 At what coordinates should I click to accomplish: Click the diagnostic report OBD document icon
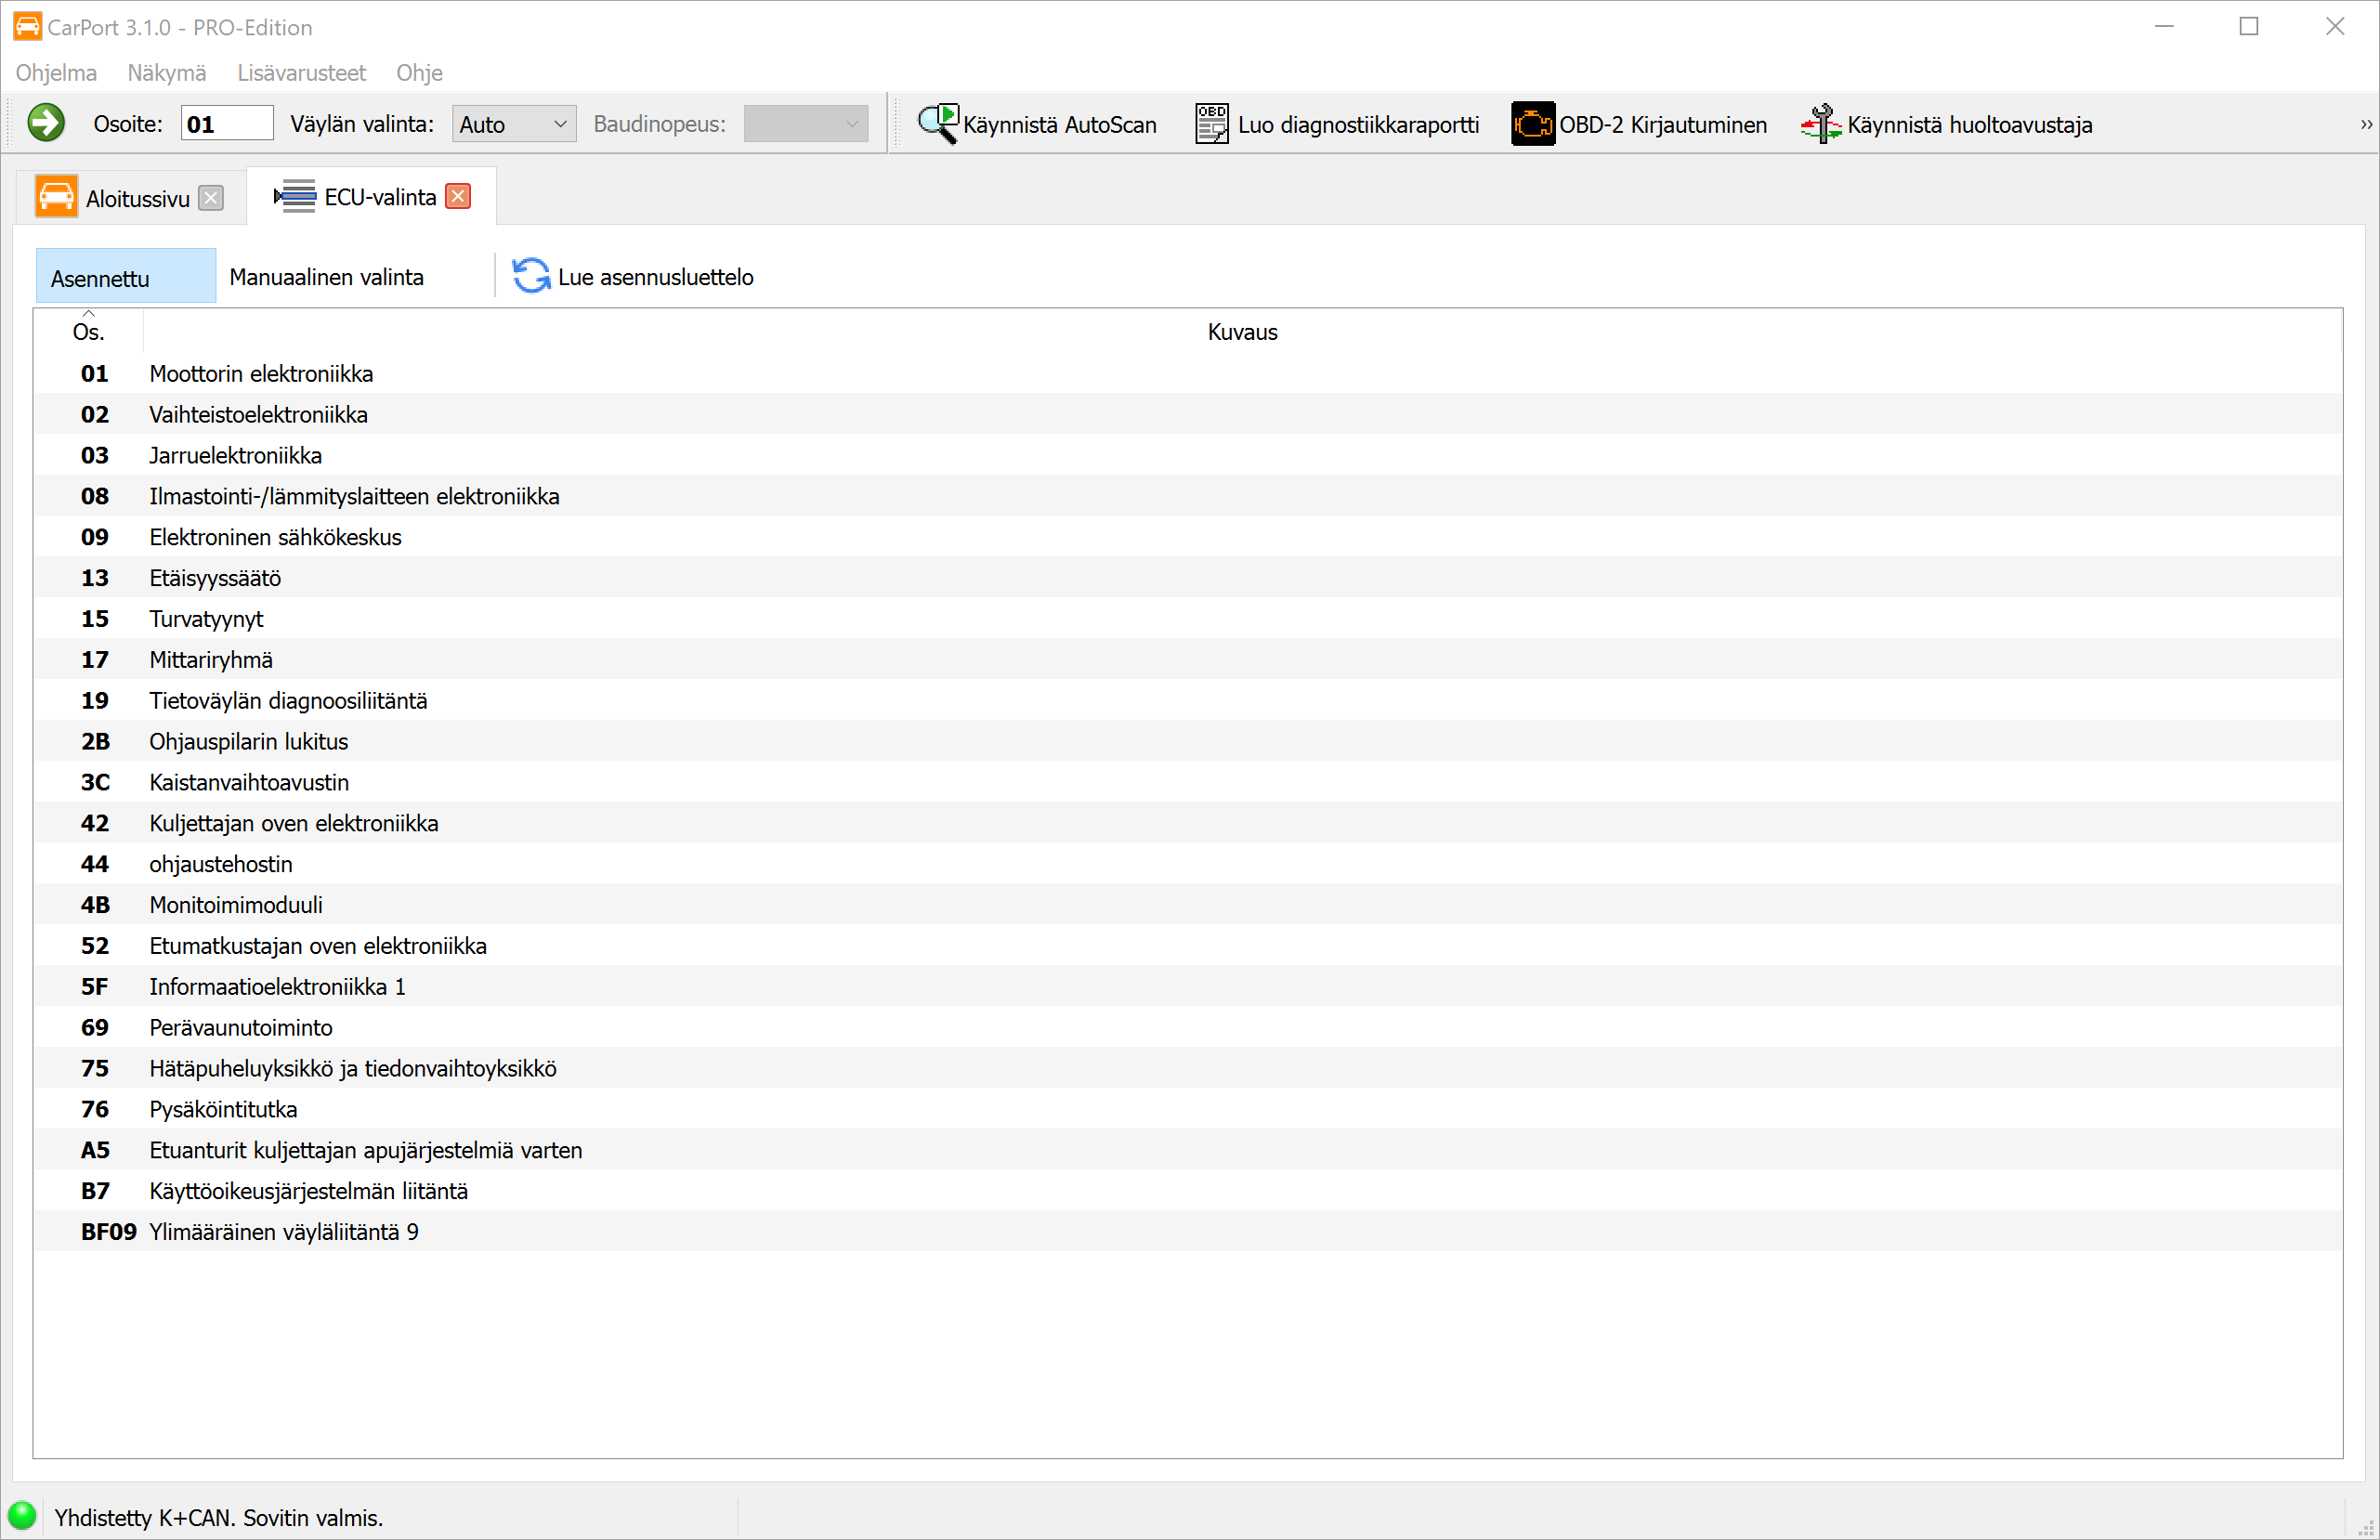pyautogui.click(x=1211, y=124)
